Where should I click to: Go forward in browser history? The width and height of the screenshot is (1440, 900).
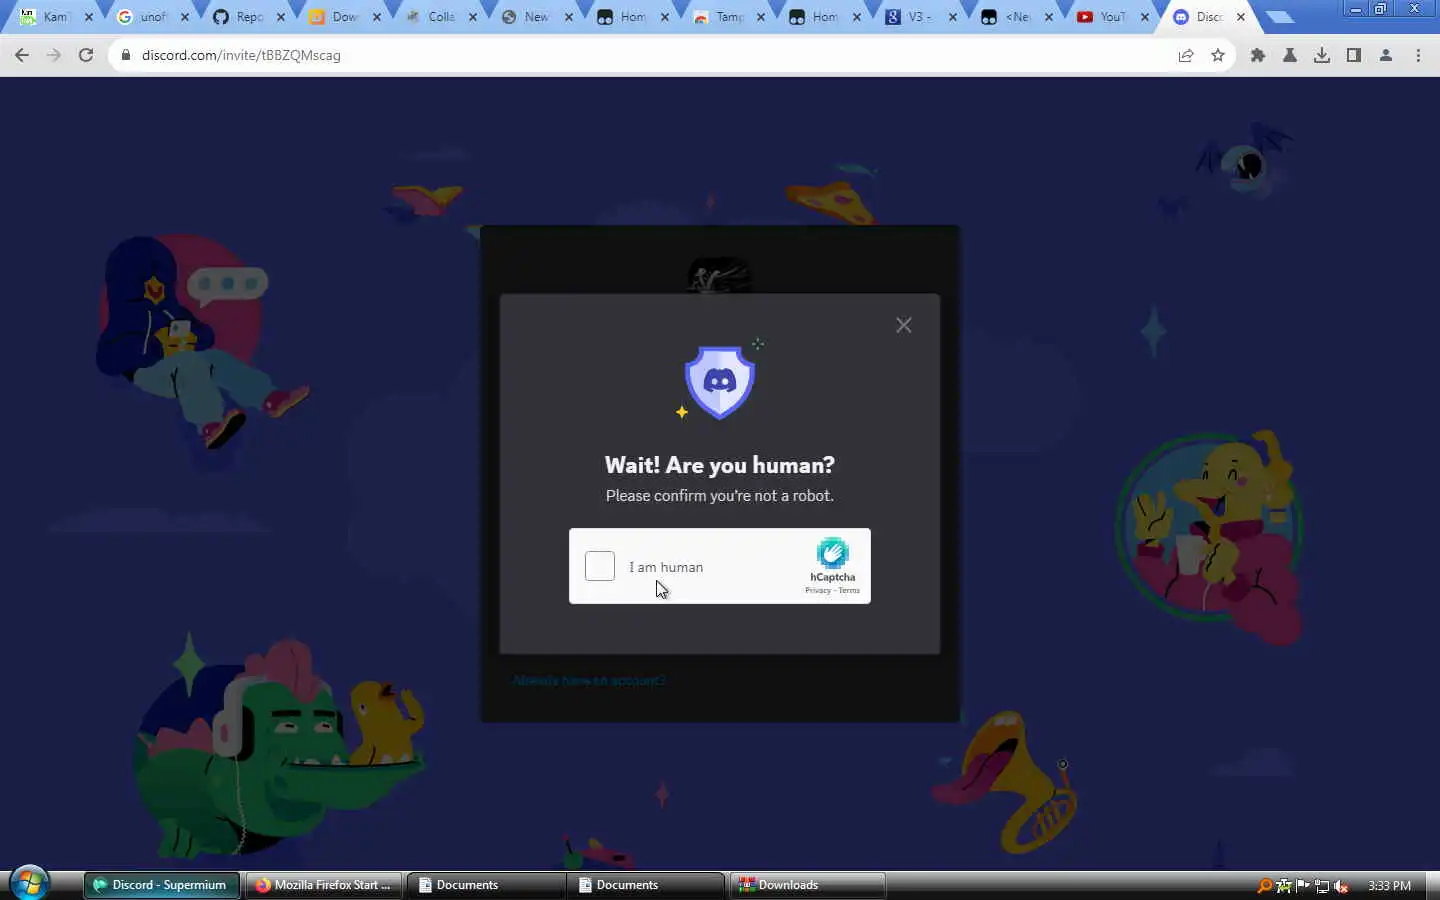pos(54,55)
